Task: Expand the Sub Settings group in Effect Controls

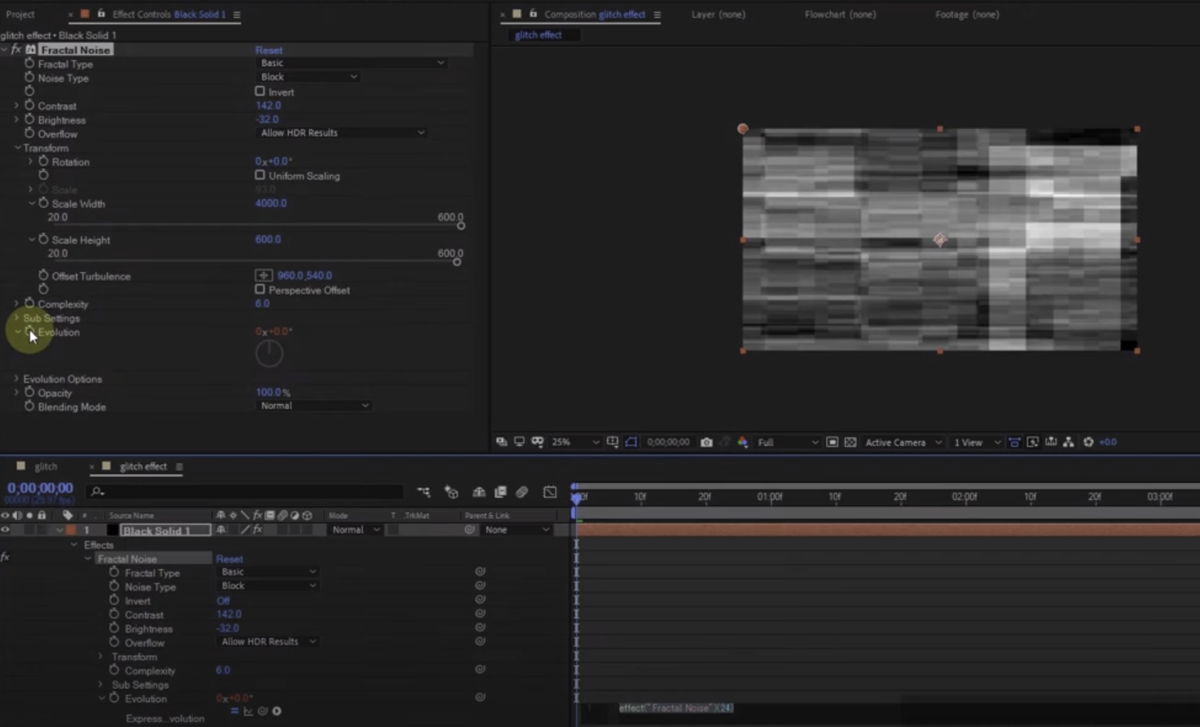Action: point(16,318)
